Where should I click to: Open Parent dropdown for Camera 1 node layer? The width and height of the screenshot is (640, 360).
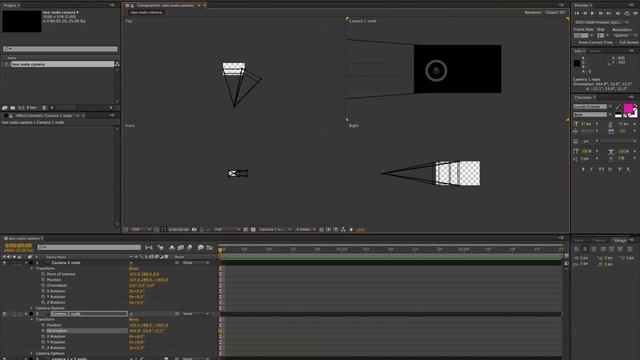195,314
